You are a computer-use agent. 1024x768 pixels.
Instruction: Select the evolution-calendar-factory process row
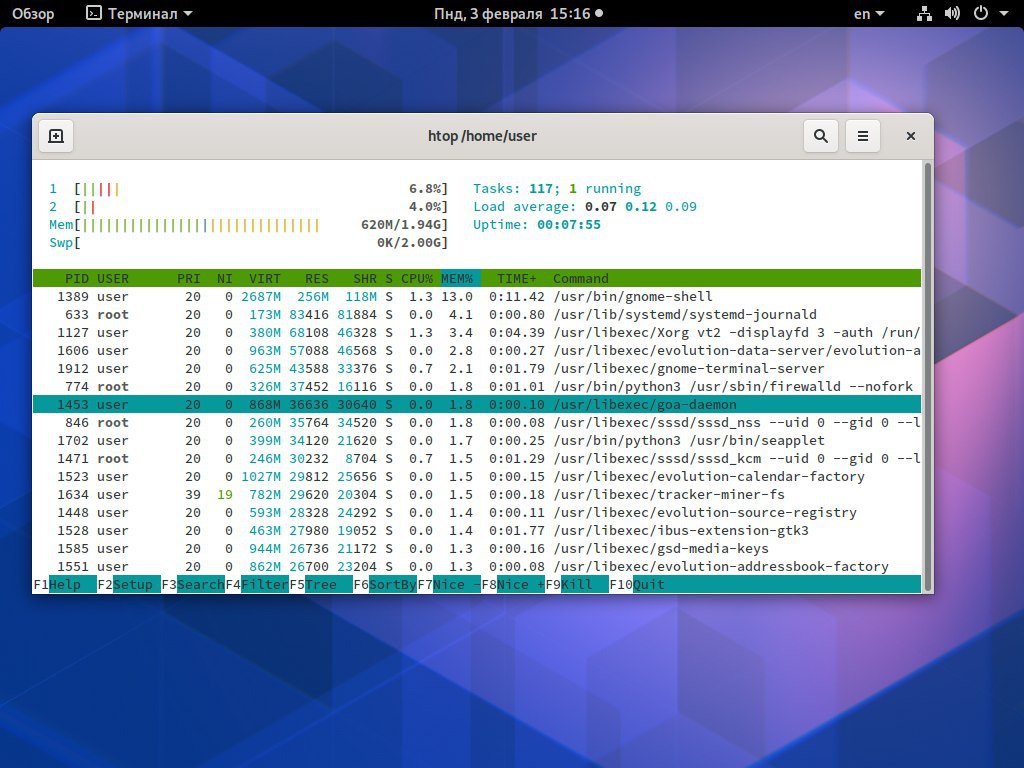tap(477, 477)
